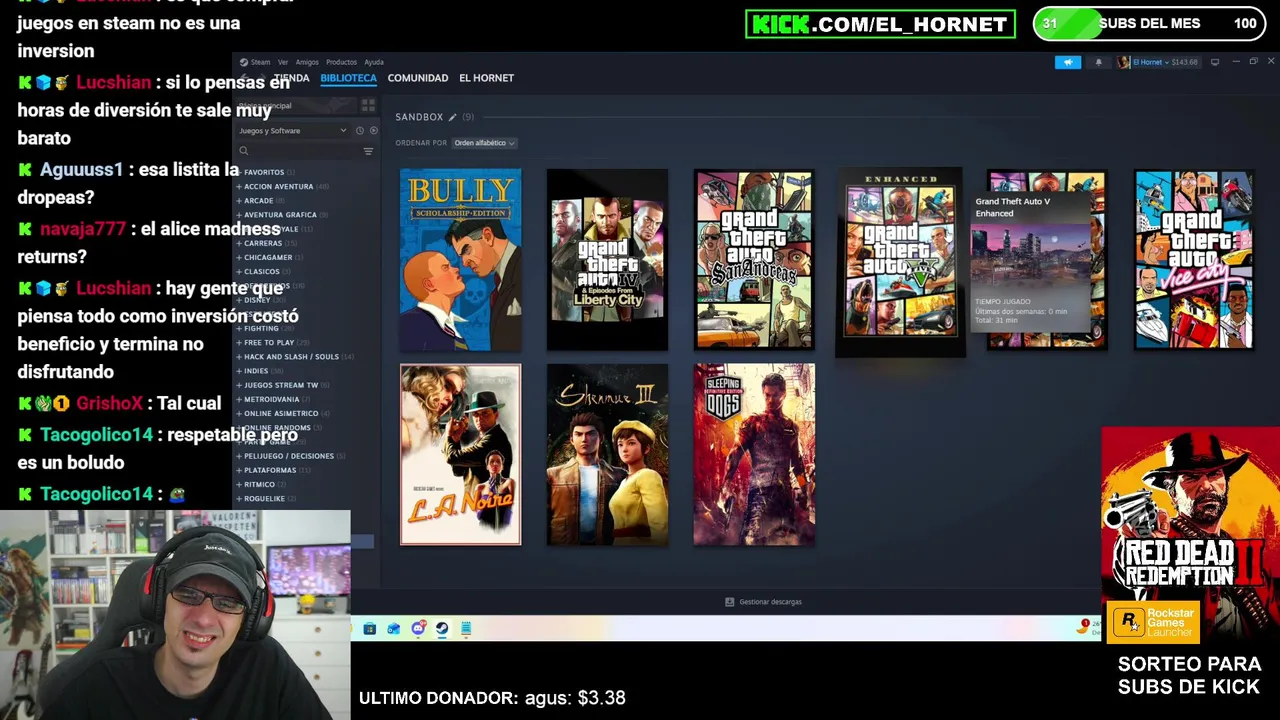
Task: Expand the CARRERAS collection
Action: pos(266,243)
